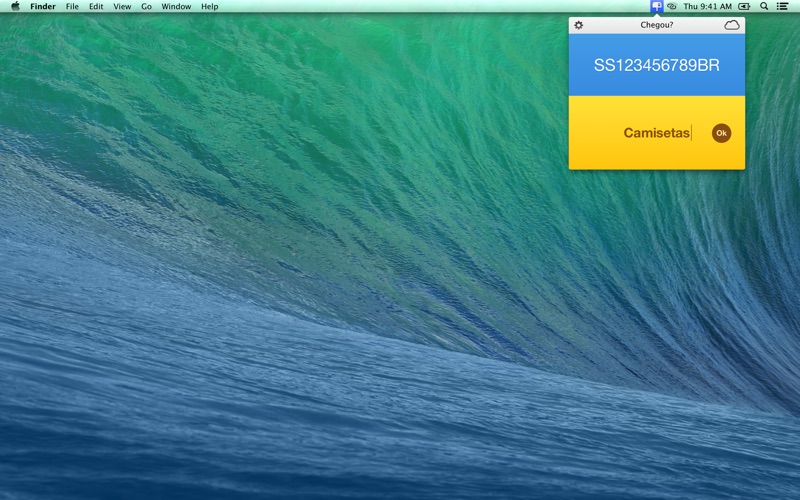
Task: Click the Camisetas name text field
Action: [656, 133]
